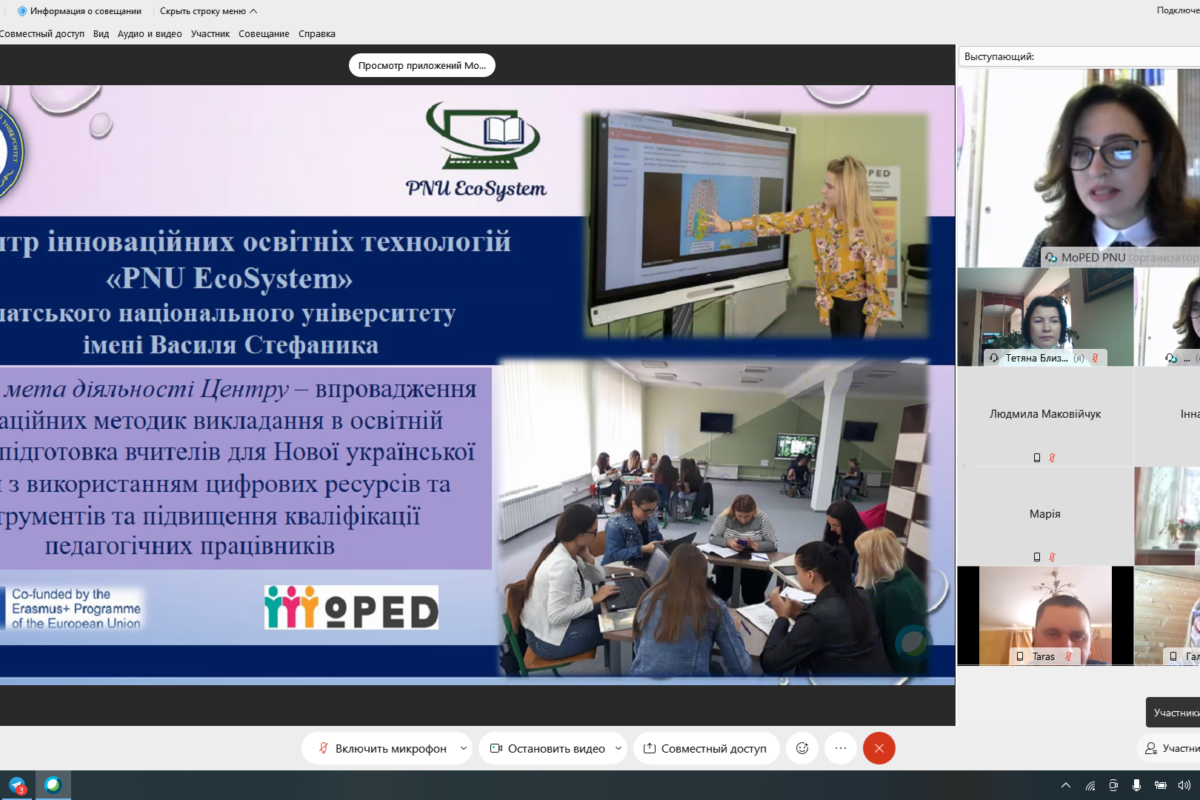Select Людмила Маковійчук participant tile

coord(1045,414)
